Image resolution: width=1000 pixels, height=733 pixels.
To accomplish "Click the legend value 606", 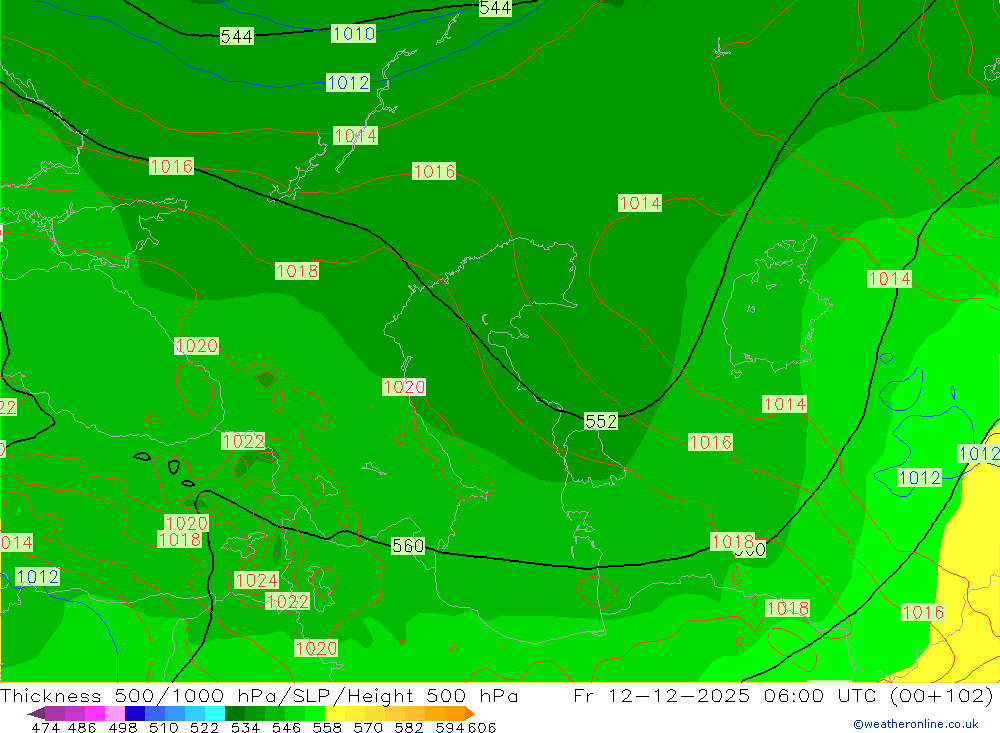I will 482,727.
